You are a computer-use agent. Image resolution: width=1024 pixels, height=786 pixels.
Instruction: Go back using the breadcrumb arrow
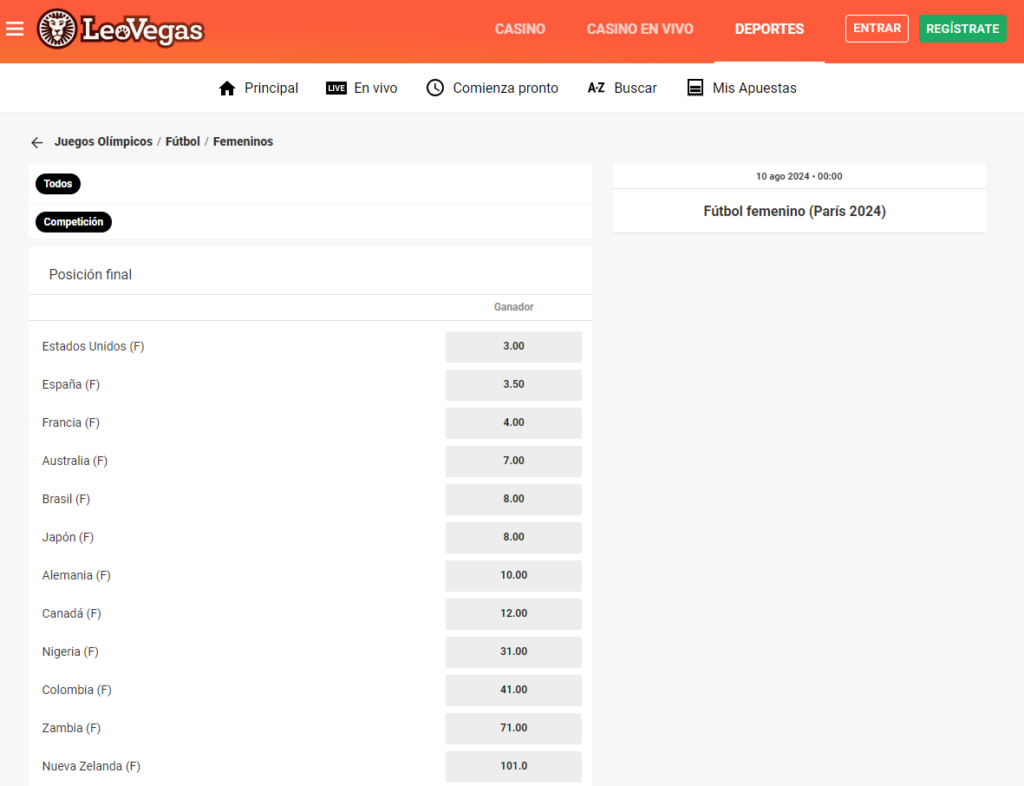pyautogui.click(x=37, y=142)
